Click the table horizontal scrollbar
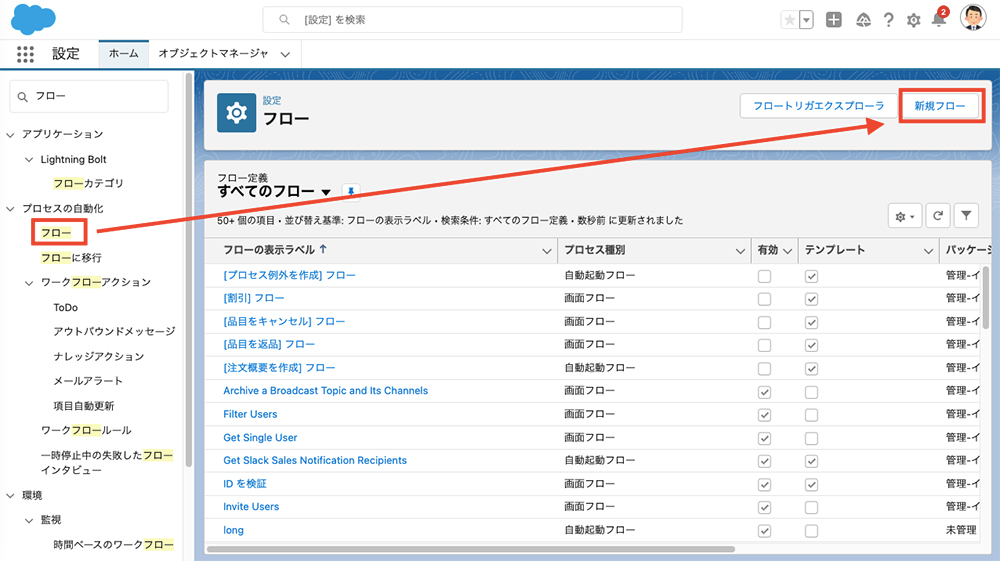 471,549
